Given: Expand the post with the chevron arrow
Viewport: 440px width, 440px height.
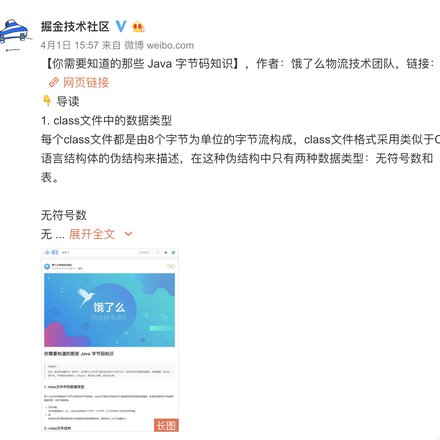Looking at the screenshot, I should [x=128, y=234].
